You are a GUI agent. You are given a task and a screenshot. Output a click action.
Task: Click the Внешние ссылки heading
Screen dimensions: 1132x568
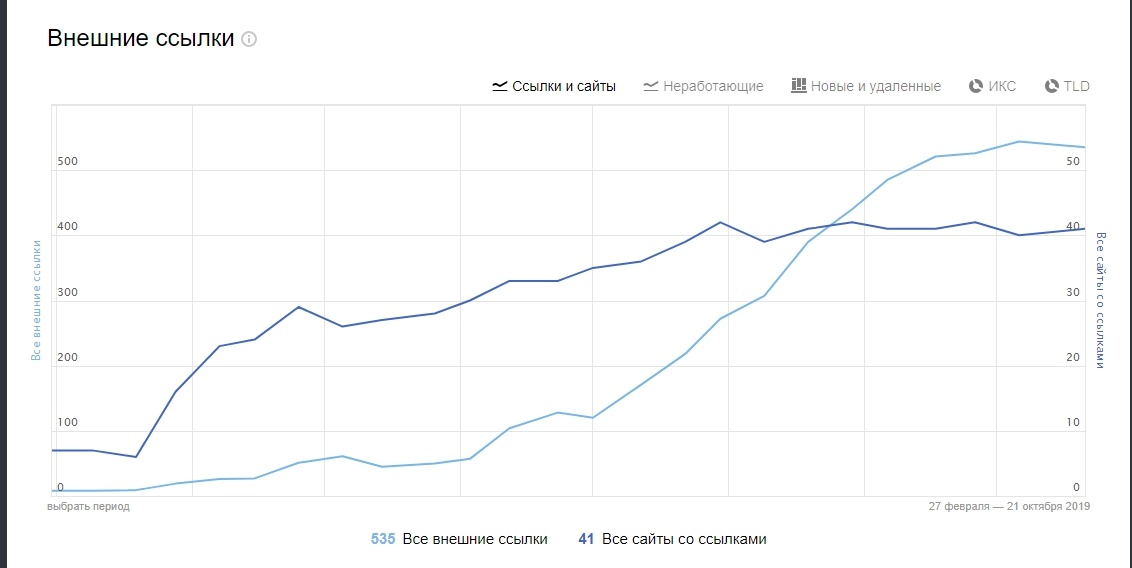click(141, 39)
